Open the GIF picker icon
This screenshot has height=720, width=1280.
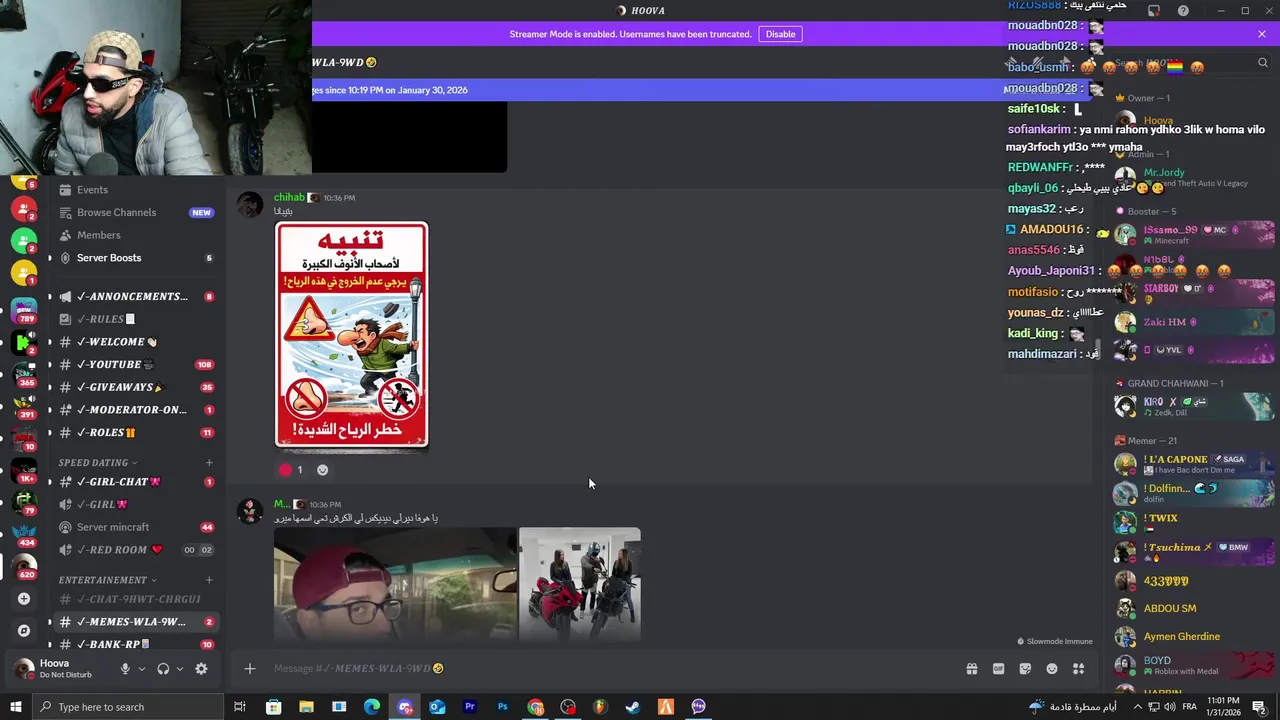[x=998, y=669]
